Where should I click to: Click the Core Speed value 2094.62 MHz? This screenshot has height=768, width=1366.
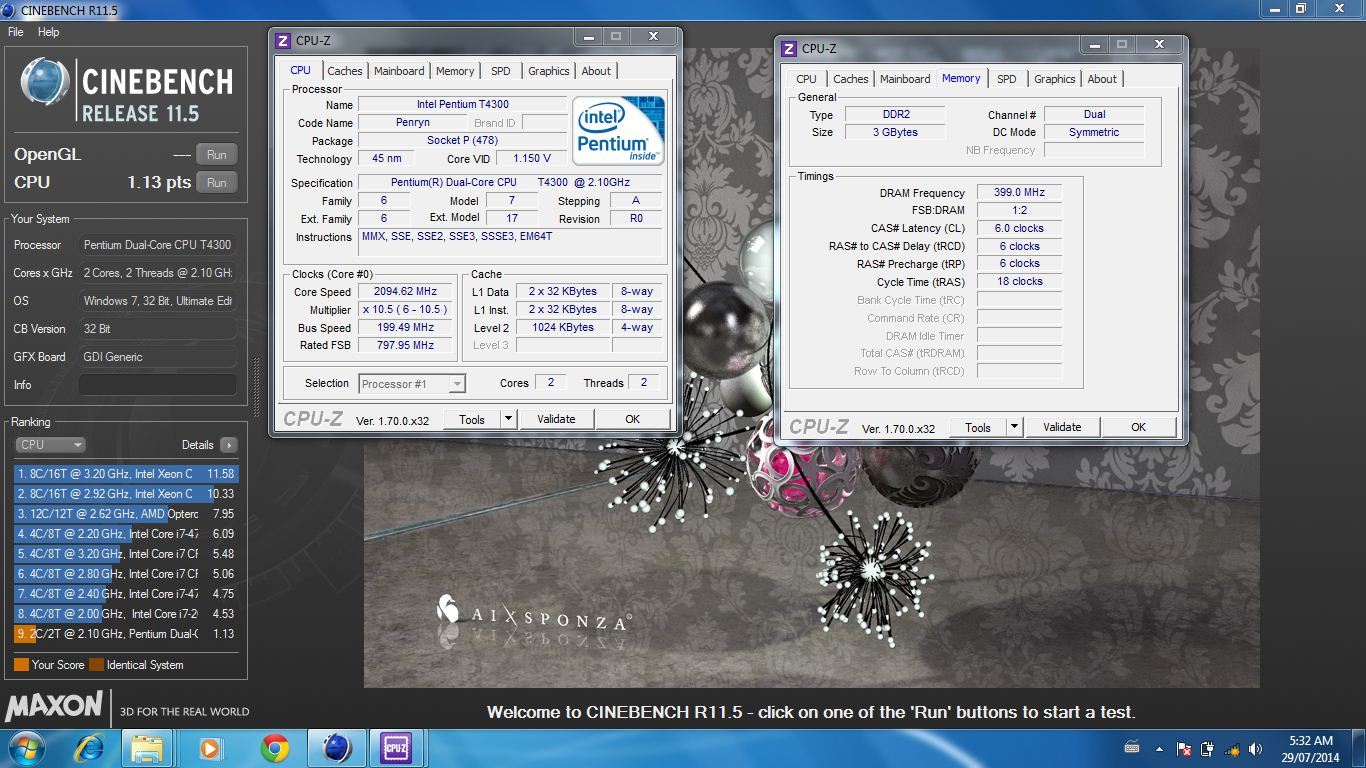point(405,292)
